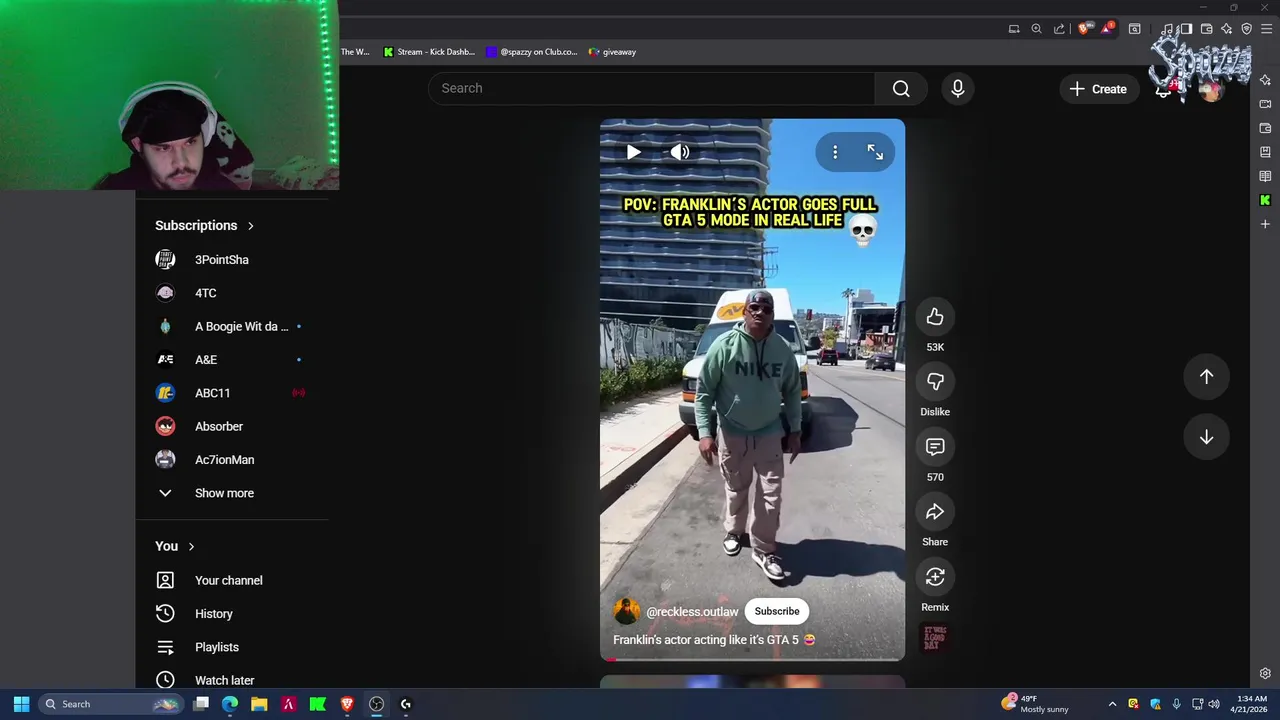The image size is (1280, 720).
Task: Open Microsoft Edge from taskbar
Action: coord(230,704)
